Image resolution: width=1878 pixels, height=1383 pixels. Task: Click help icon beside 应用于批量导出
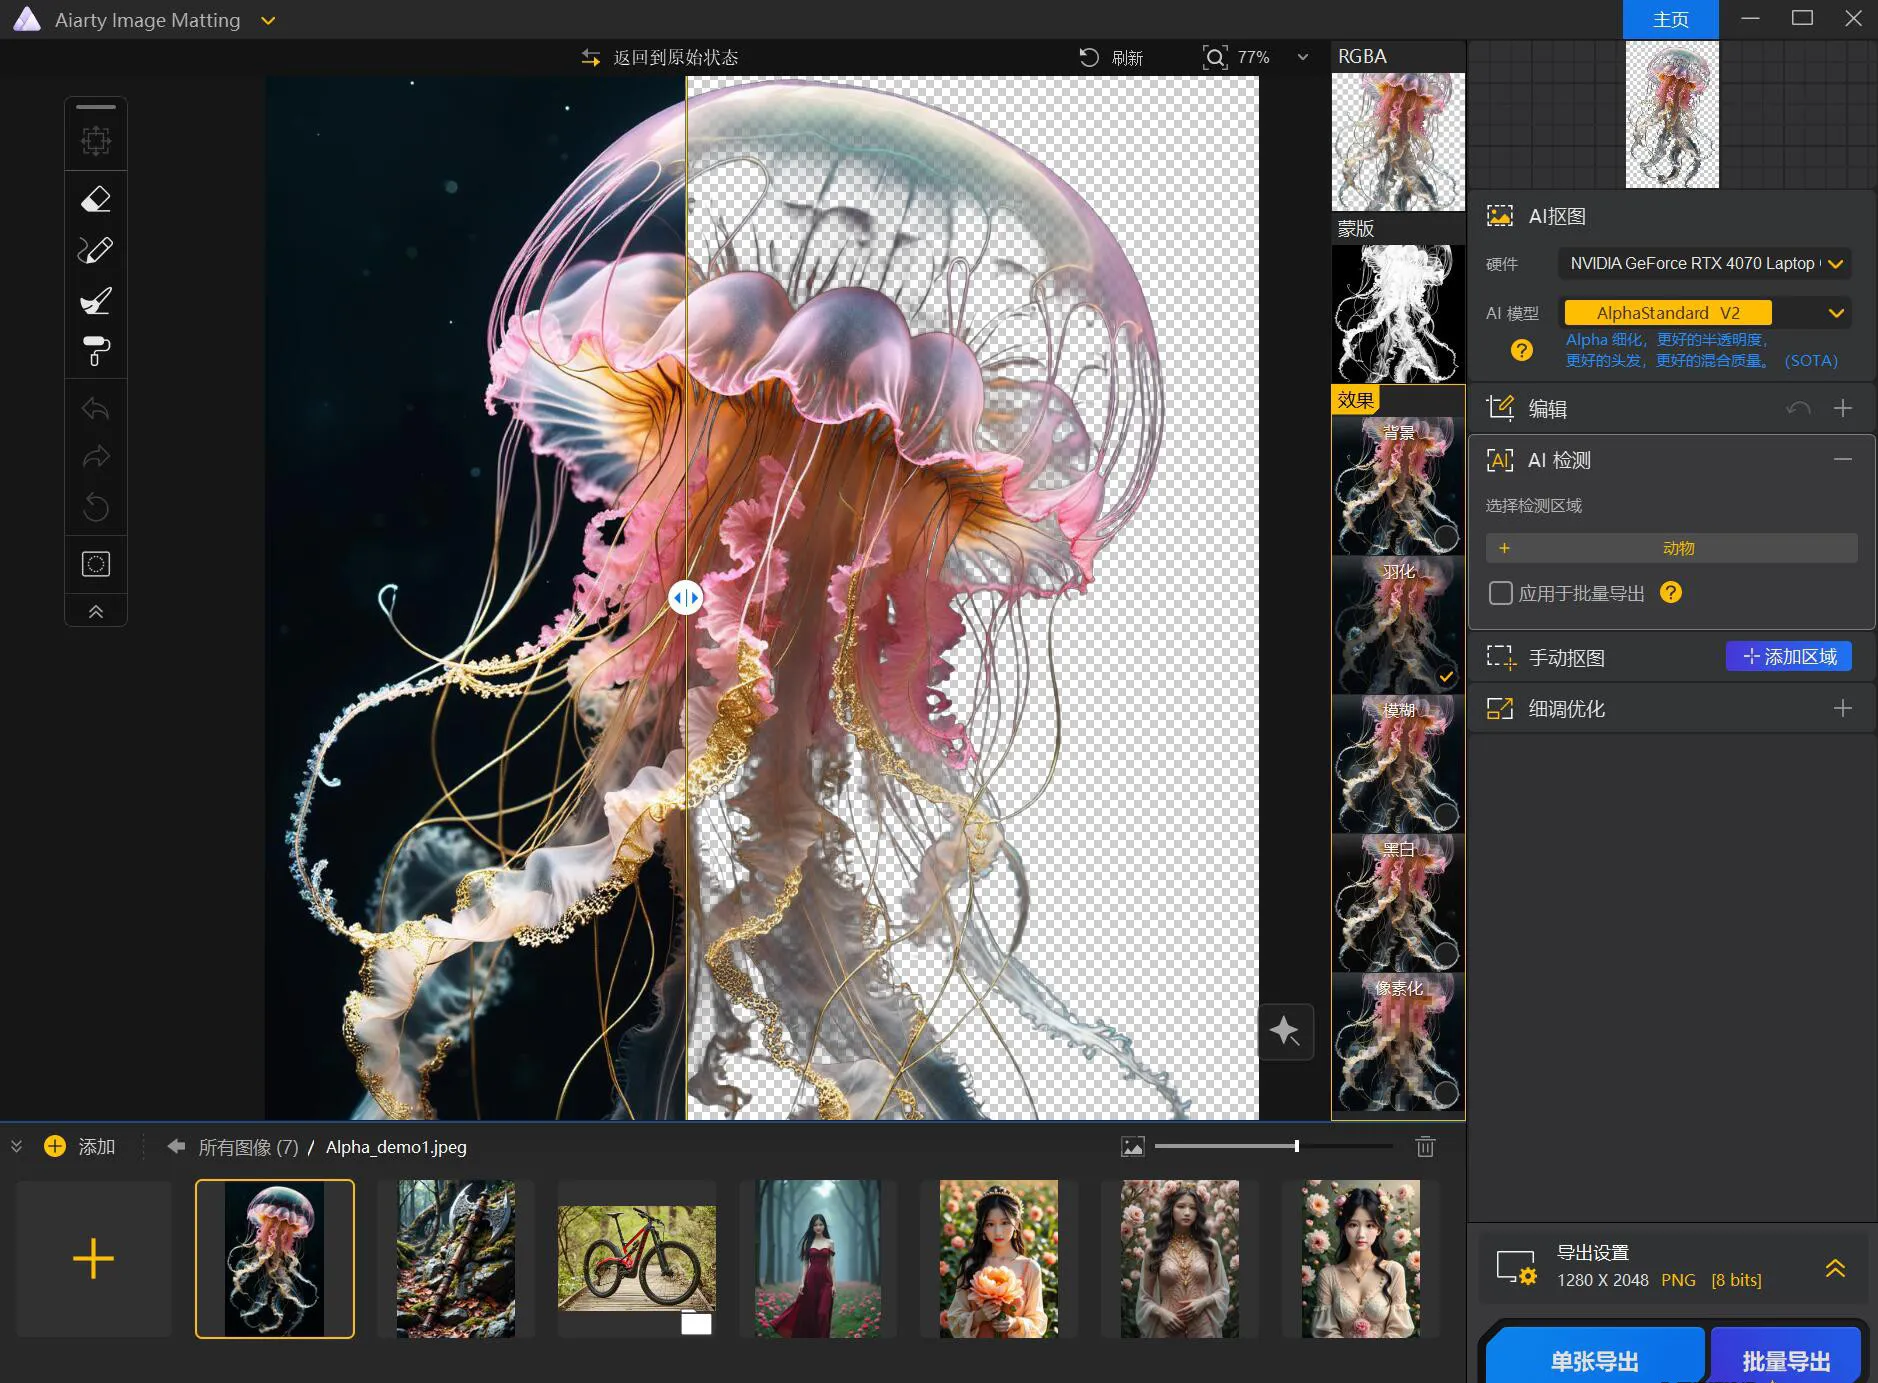click(x=1670, y=592)
